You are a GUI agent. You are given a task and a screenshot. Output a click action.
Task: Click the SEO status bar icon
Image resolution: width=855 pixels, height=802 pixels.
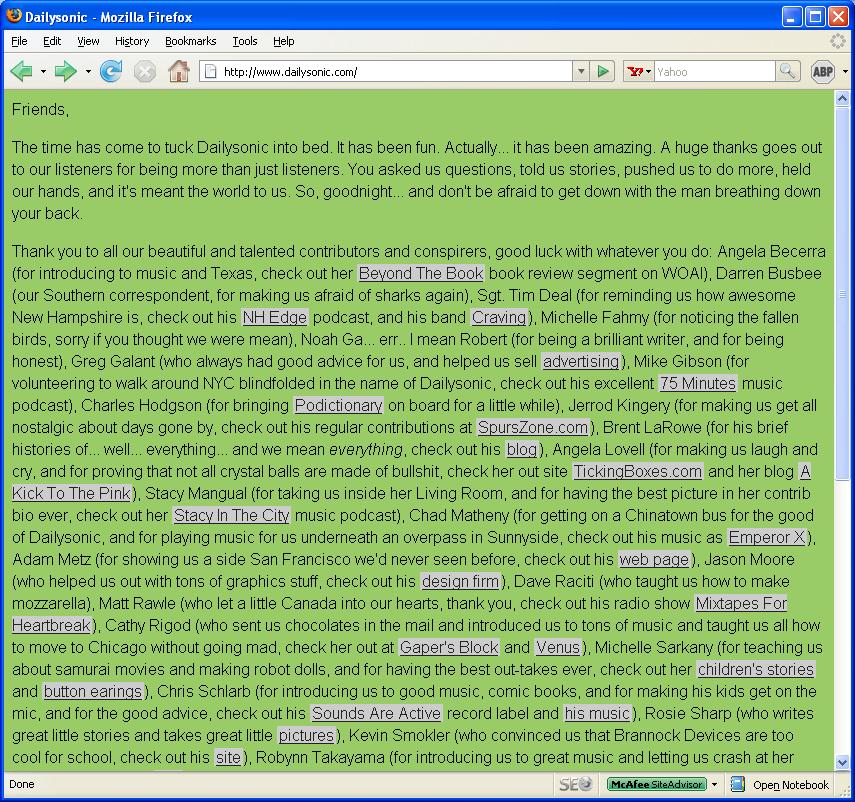tap(575, 784)
